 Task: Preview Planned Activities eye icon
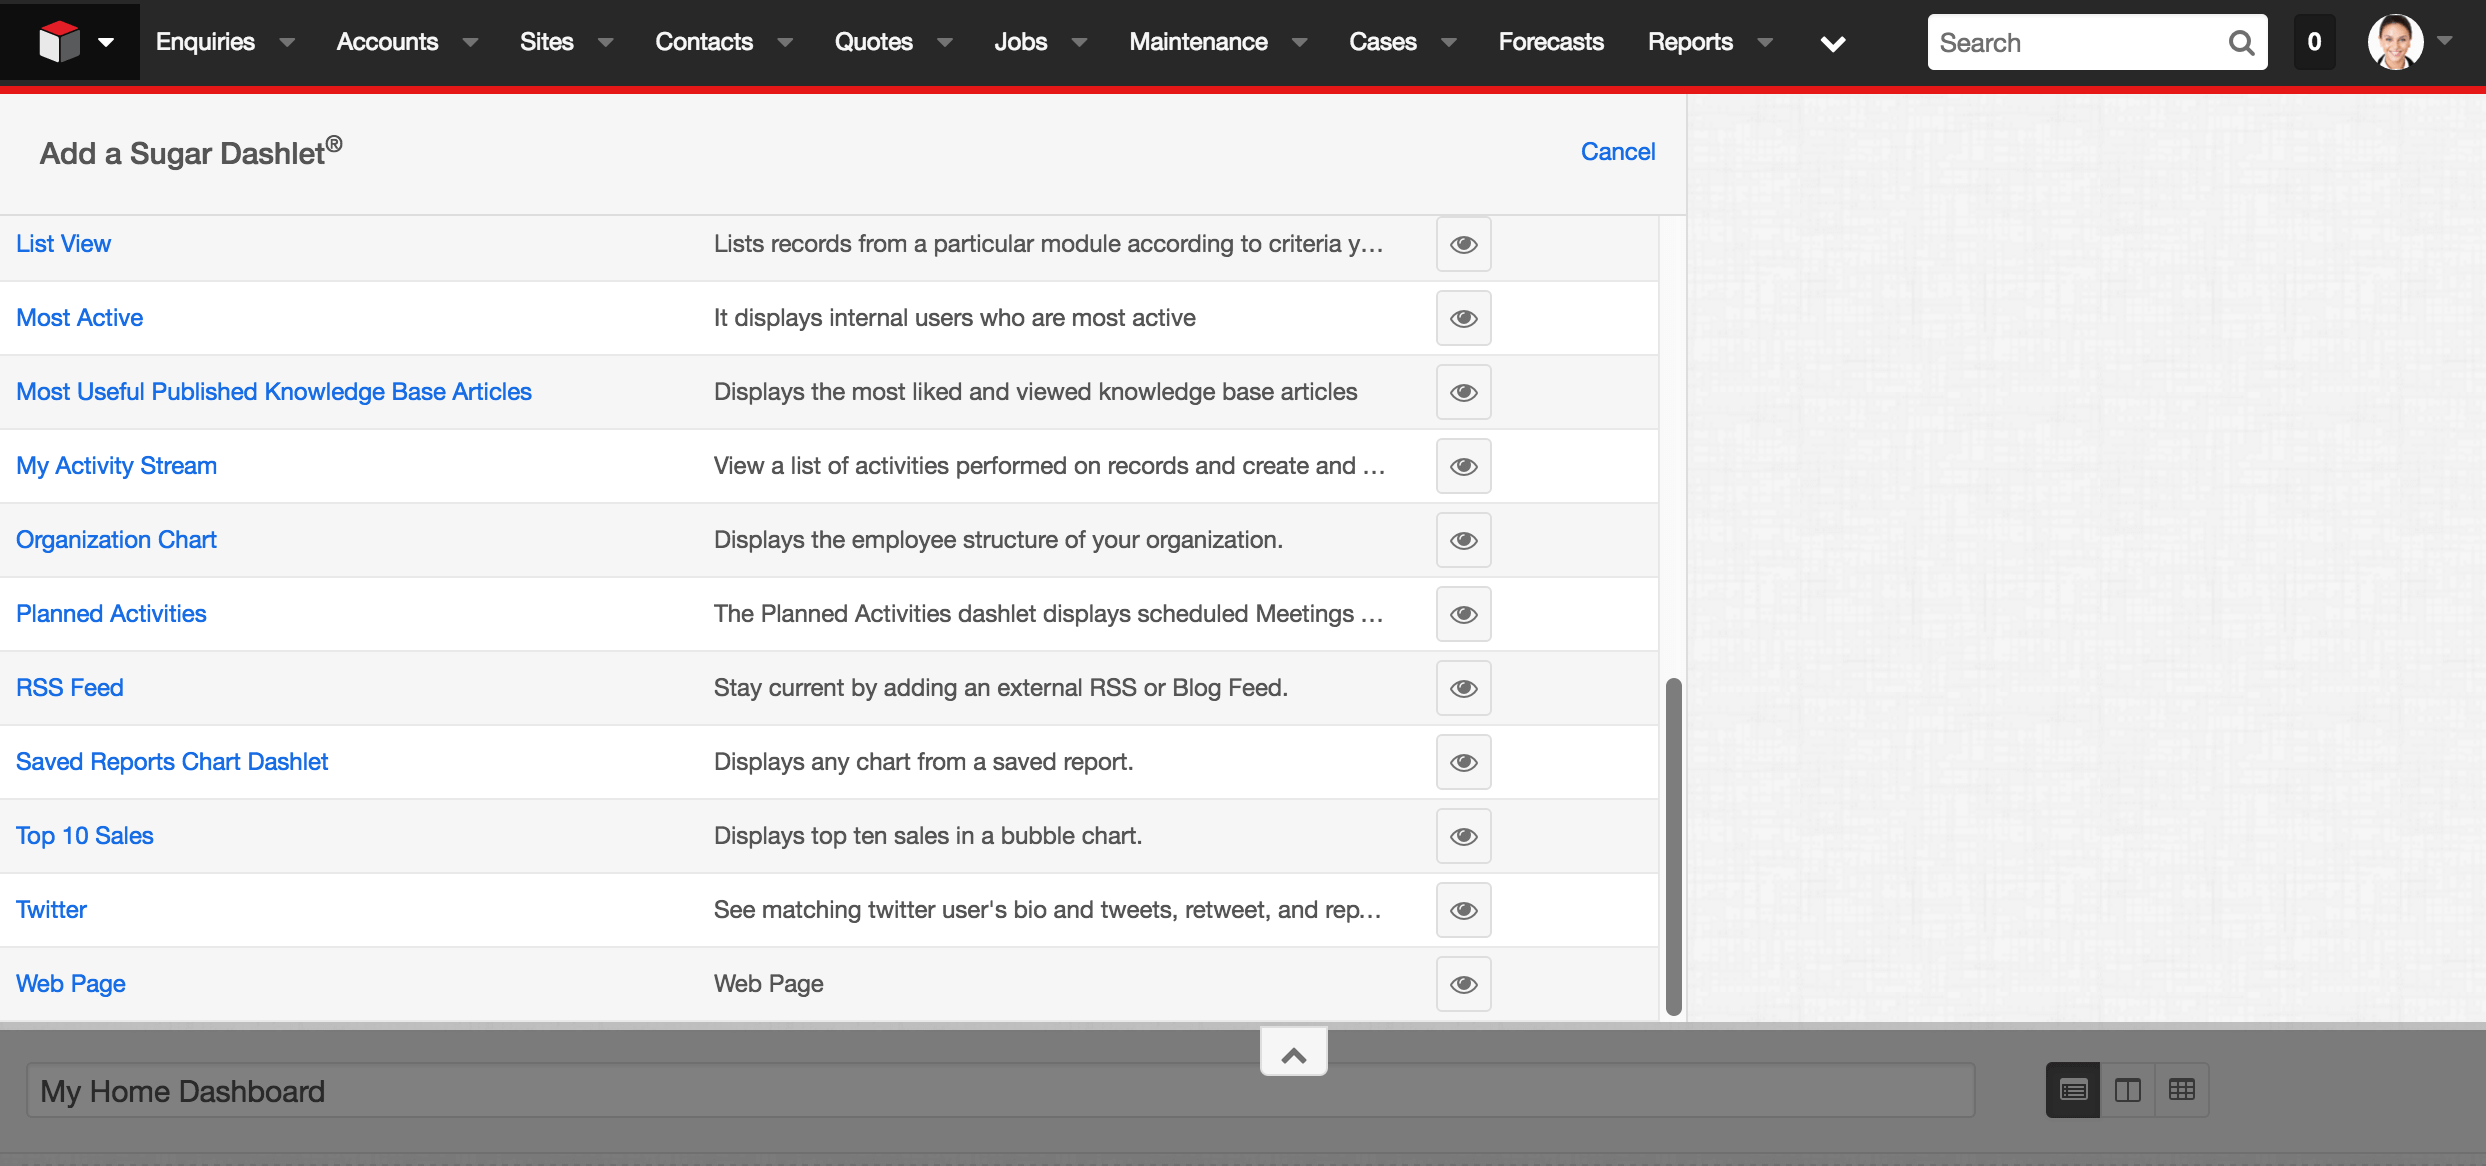pos(1463,614)
